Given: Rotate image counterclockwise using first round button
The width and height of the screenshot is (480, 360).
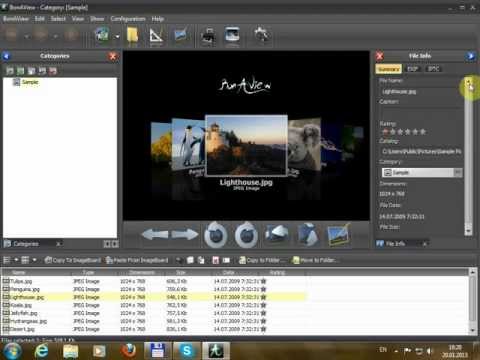Looking at the screenshot, I should (x=216, y=235).
